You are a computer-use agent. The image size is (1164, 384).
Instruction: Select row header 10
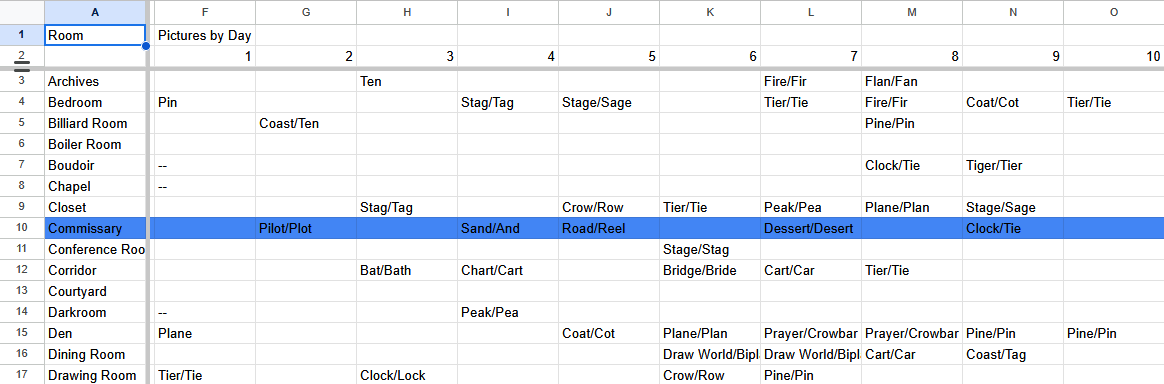(x=22, y=229)
